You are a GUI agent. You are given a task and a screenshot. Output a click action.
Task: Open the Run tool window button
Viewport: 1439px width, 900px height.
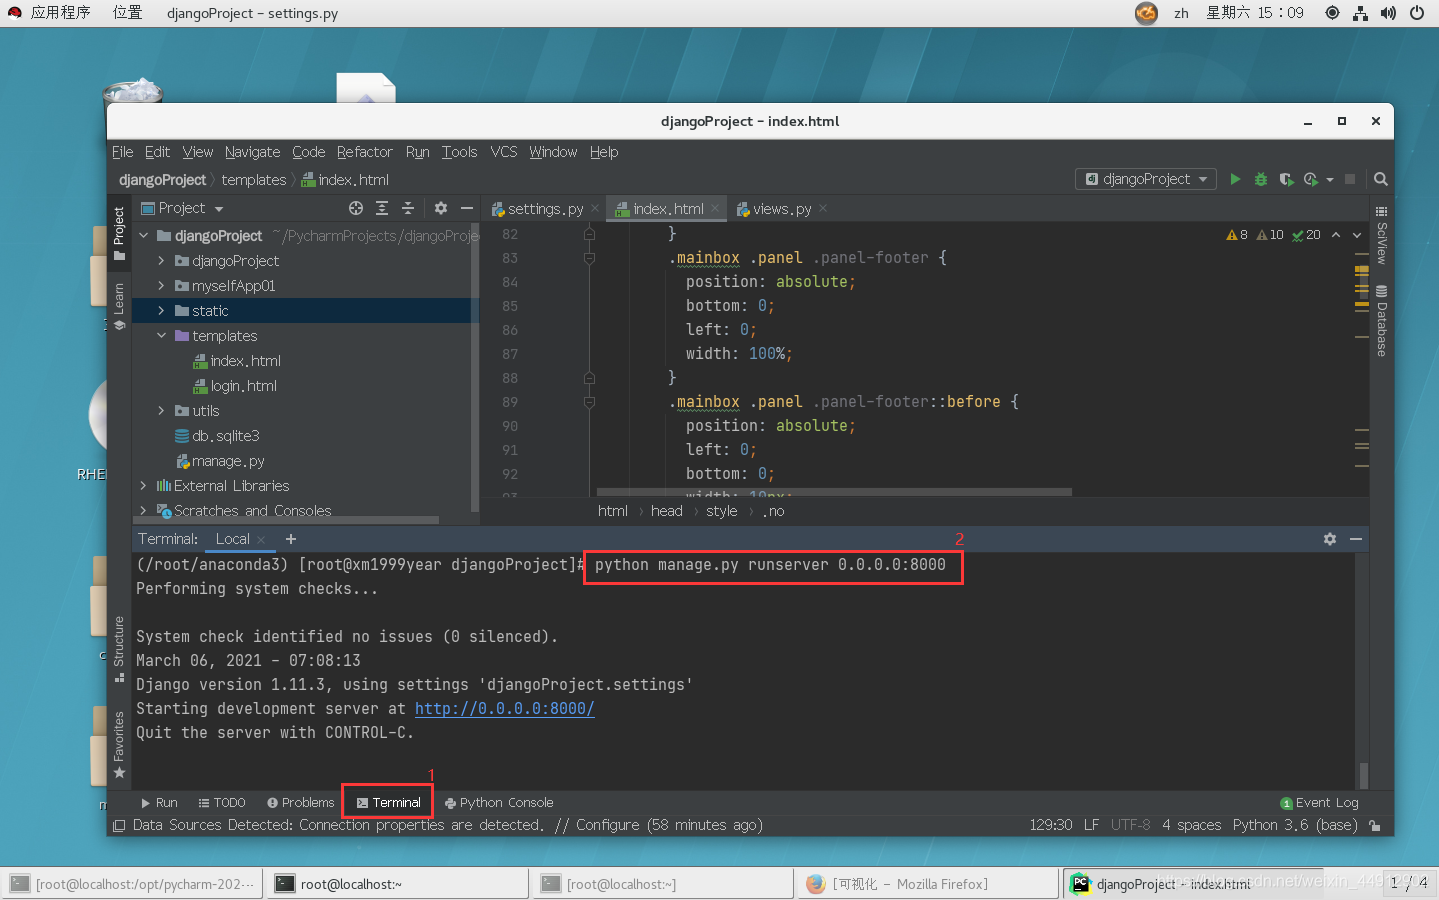point(159,803)
